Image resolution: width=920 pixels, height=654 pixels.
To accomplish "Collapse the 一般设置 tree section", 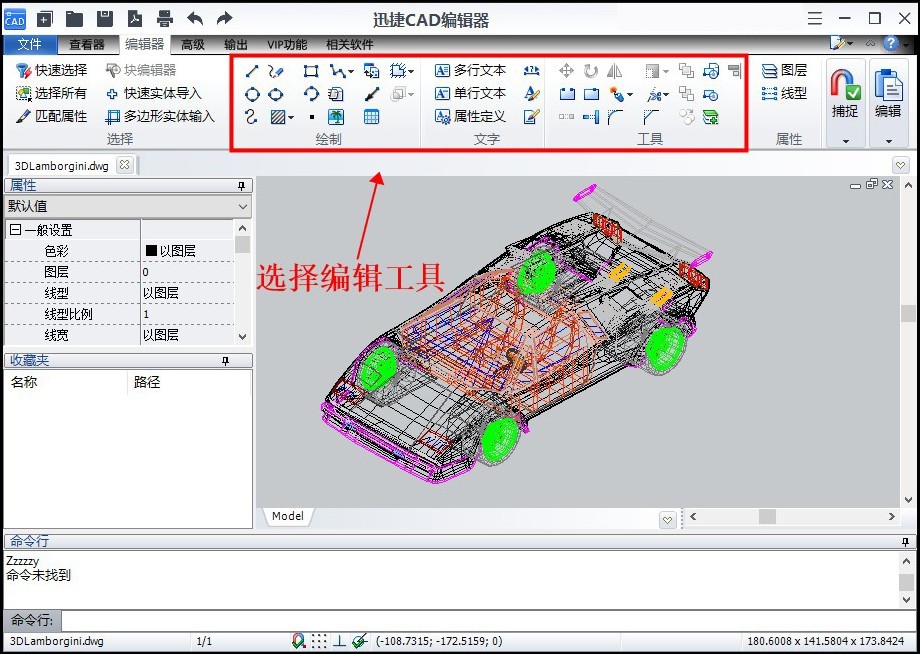I will click(15, 230).
